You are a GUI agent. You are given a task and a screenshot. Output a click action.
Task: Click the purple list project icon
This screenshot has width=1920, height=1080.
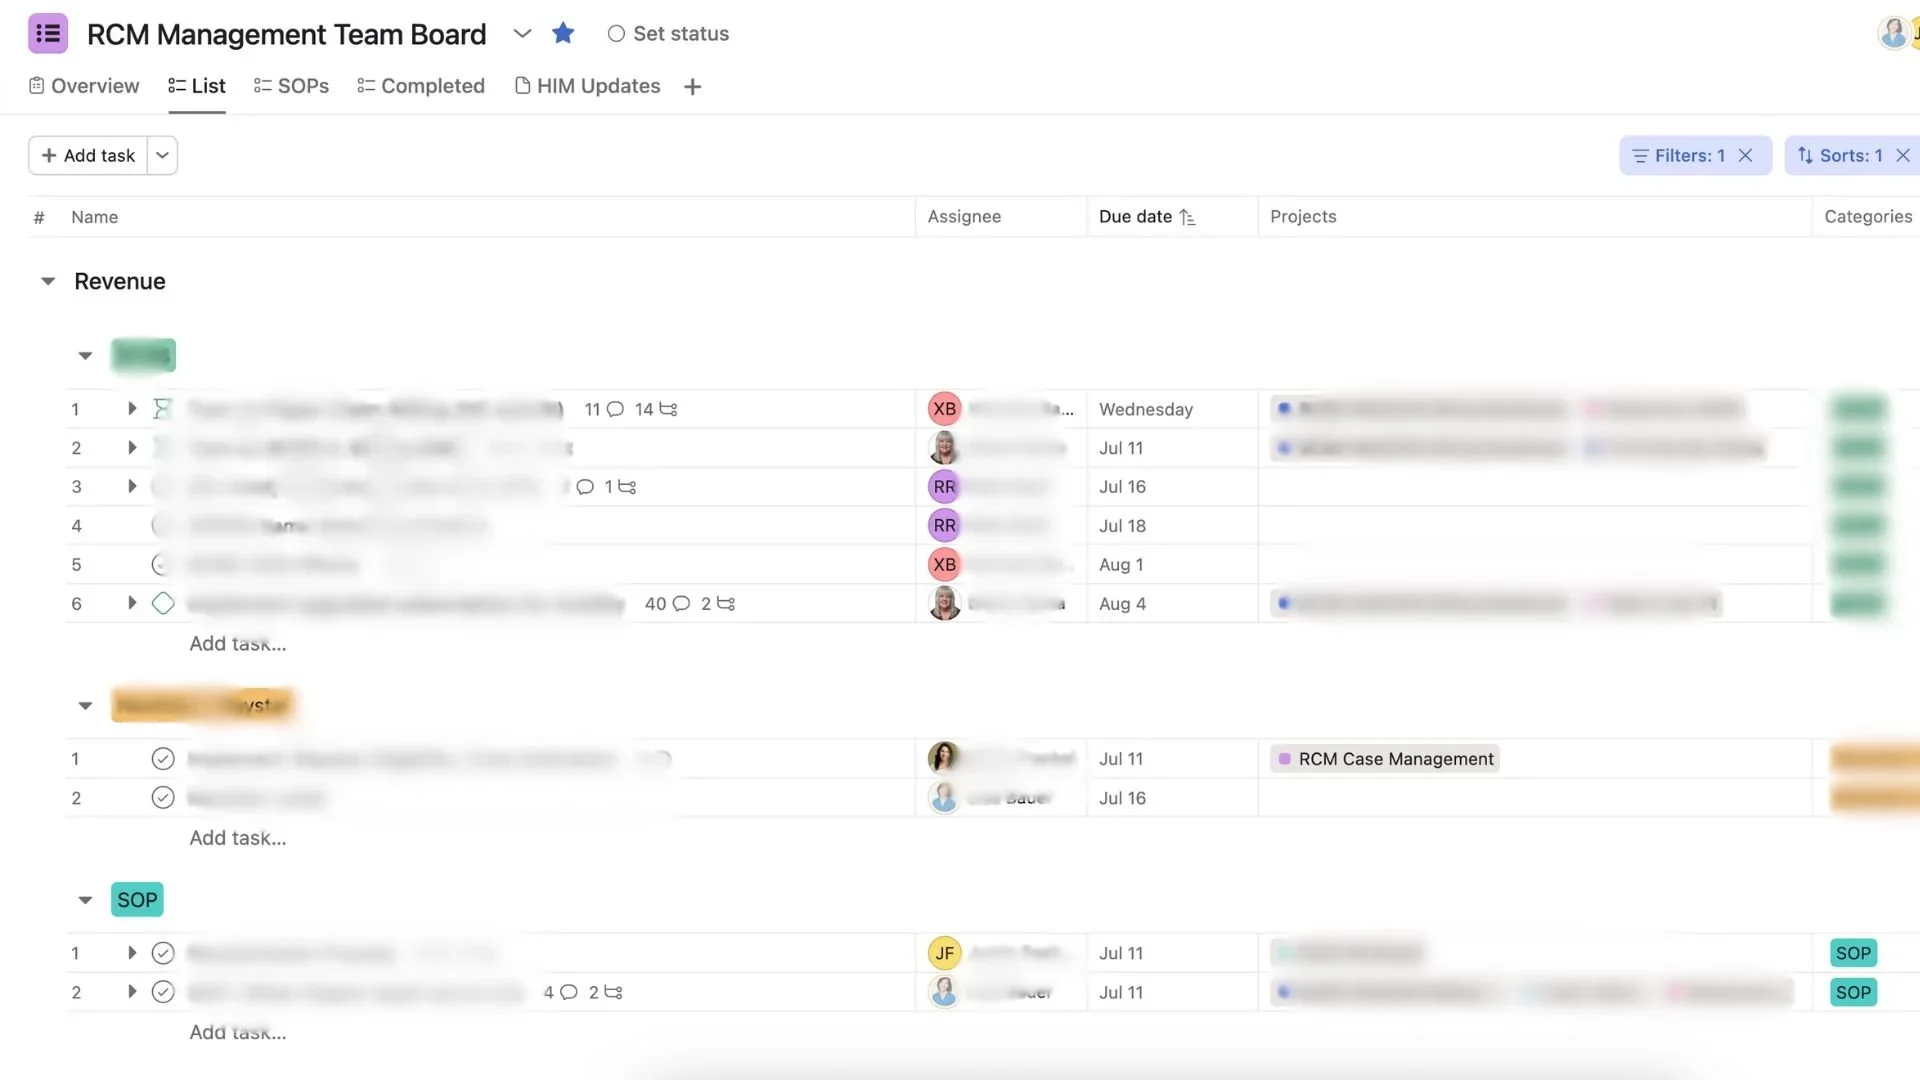coord(47,34)
